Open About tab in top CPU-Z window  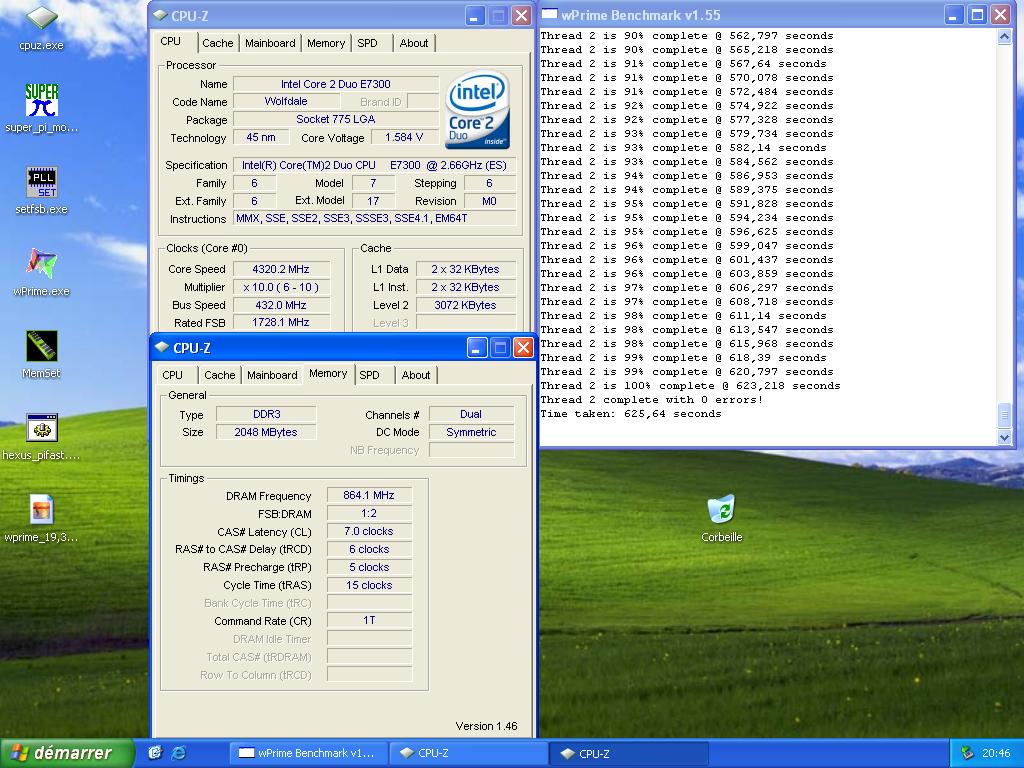pos(414,43)
